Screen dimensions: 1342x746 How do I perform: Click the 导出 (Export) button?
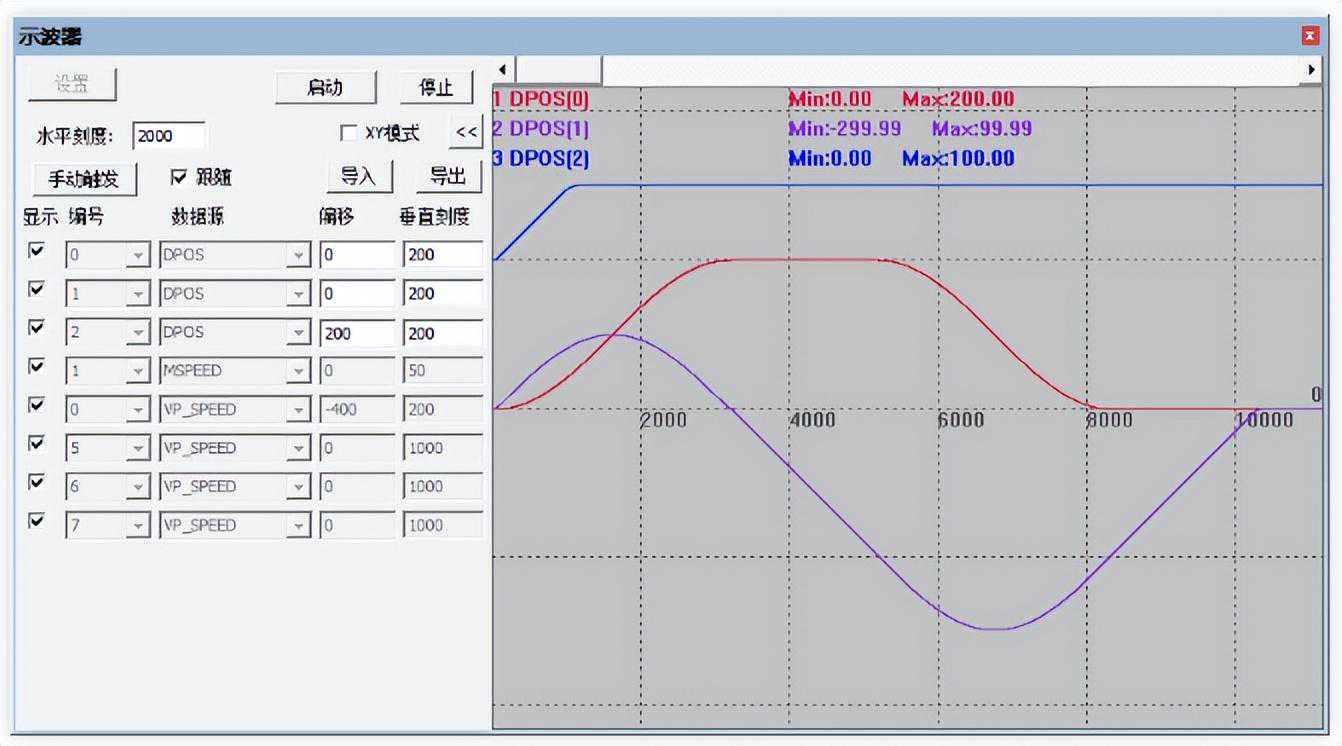448,177
